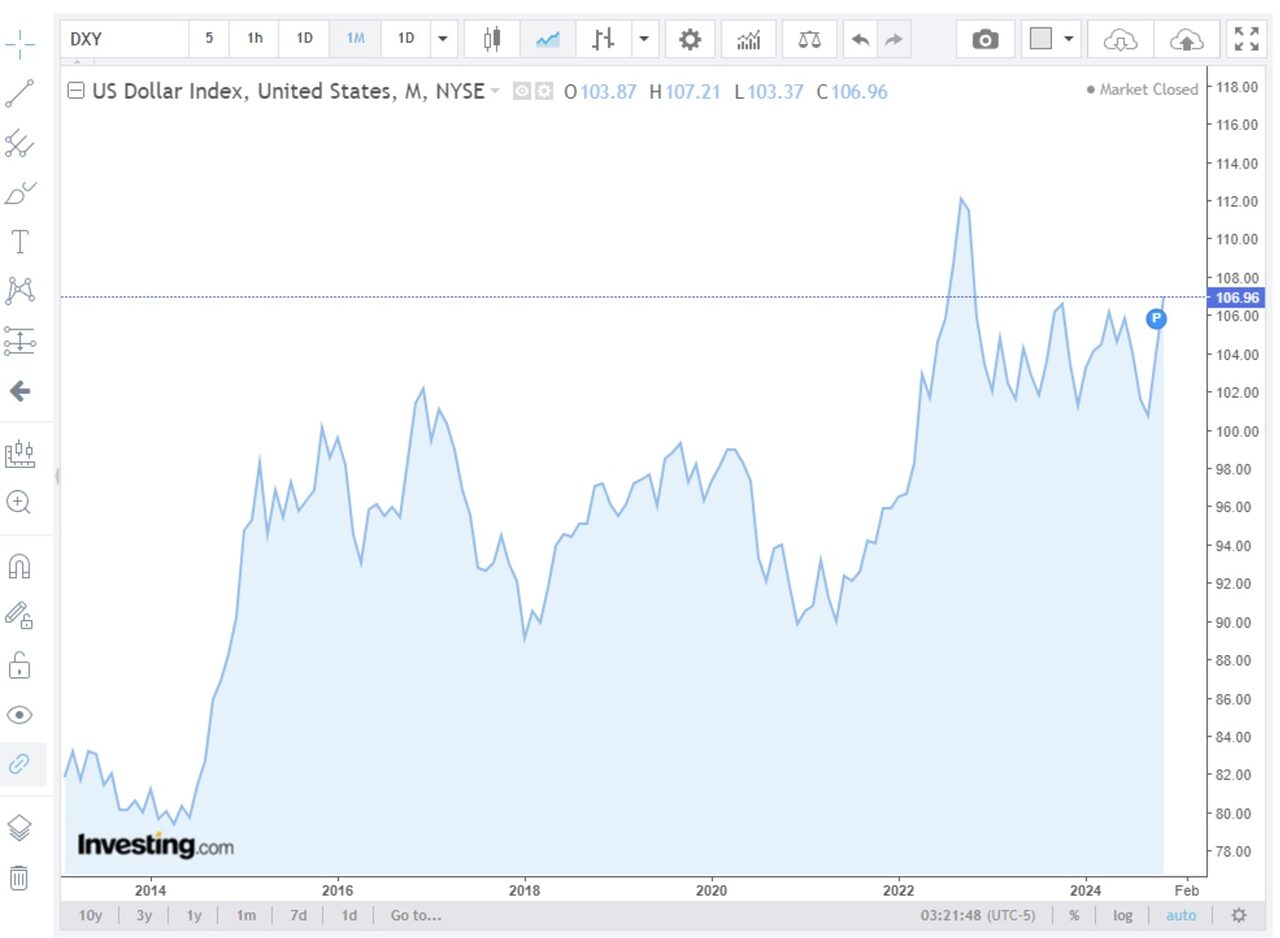The image size is (1280, 938).
Task: Select the XABCD pattern tool
Action: 20,291
